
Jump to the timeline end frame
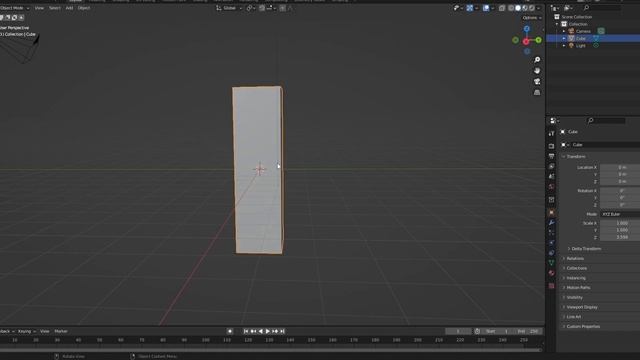pos(282,331)
